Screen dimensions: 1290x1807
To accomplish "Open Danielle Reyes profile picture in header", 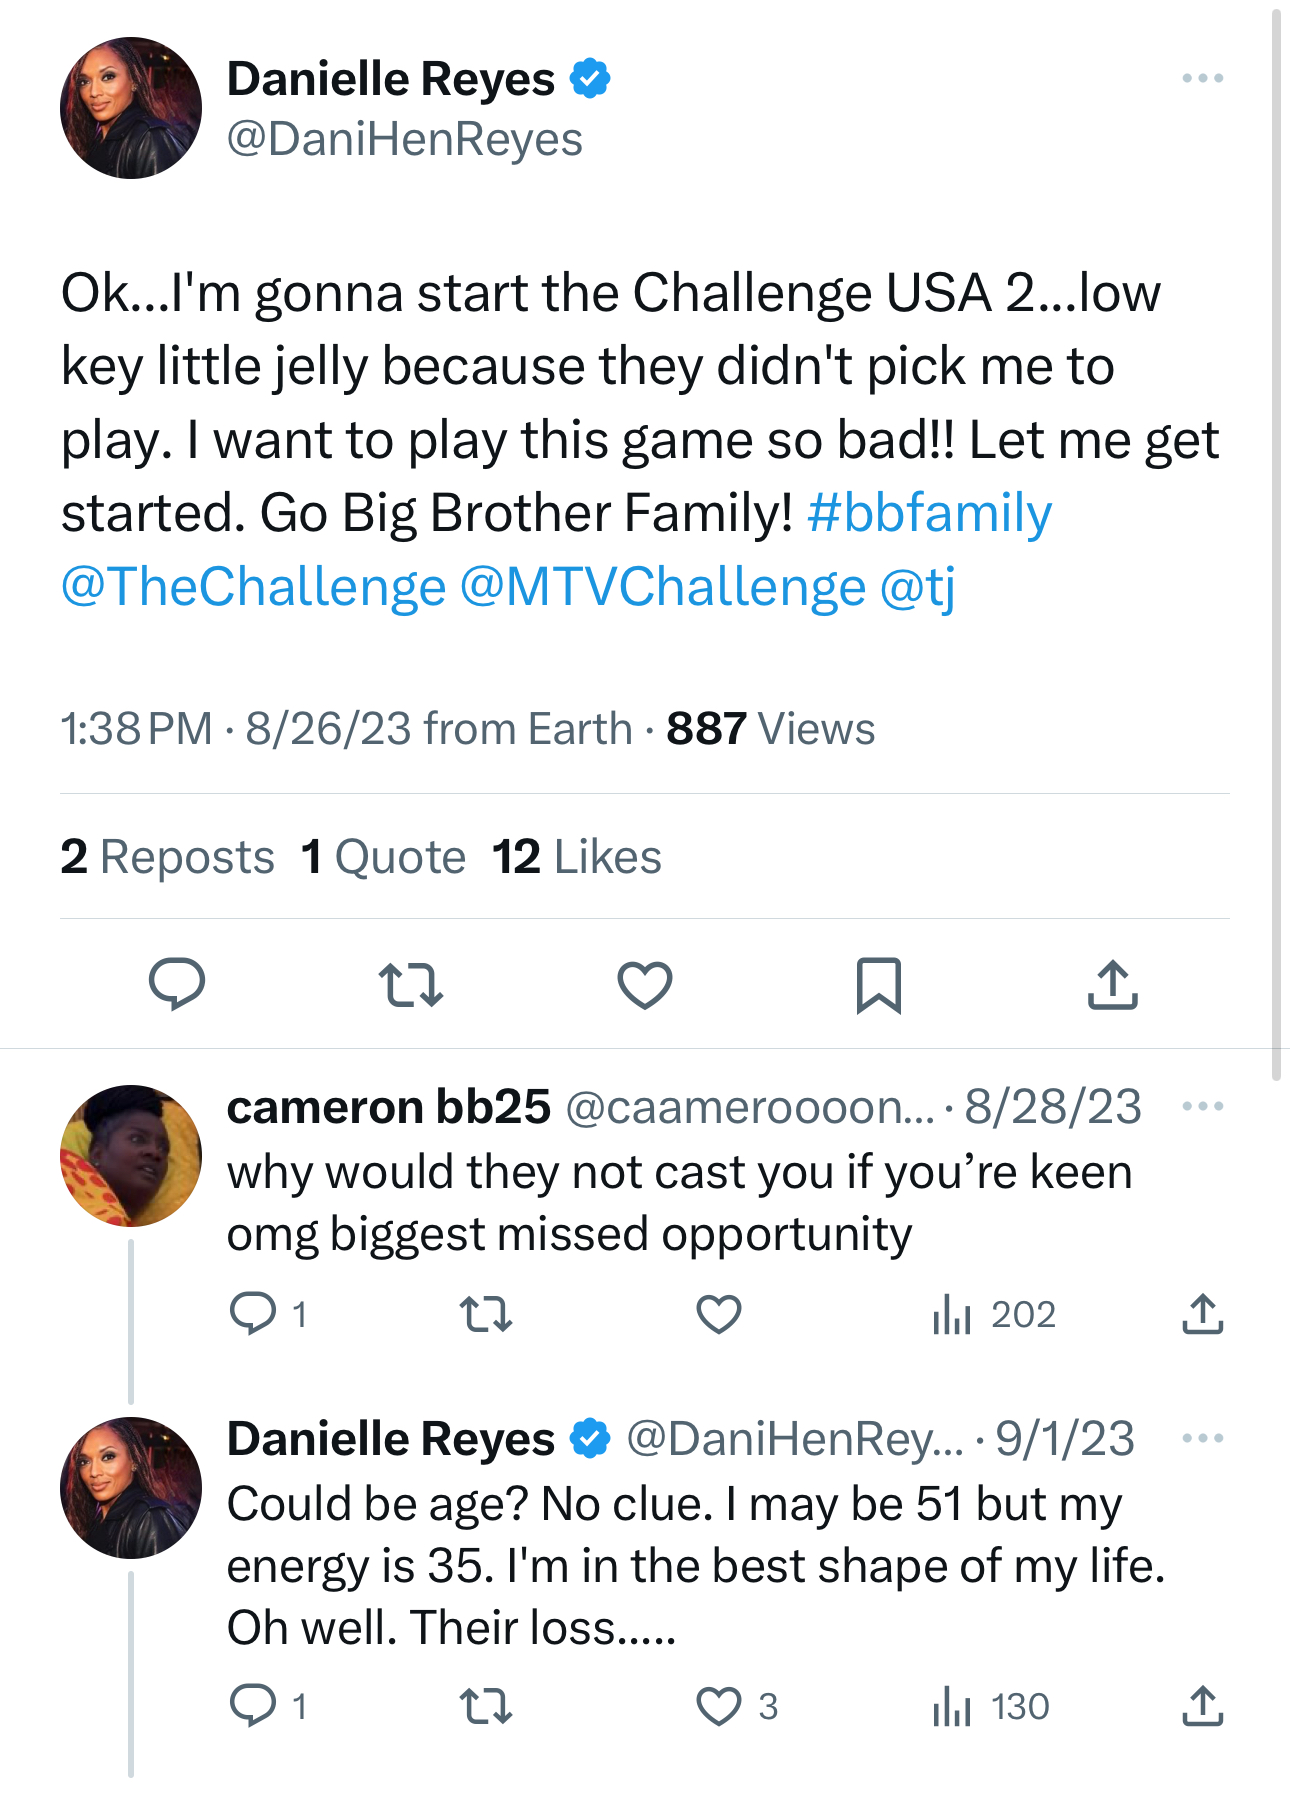I will (131, 108).
